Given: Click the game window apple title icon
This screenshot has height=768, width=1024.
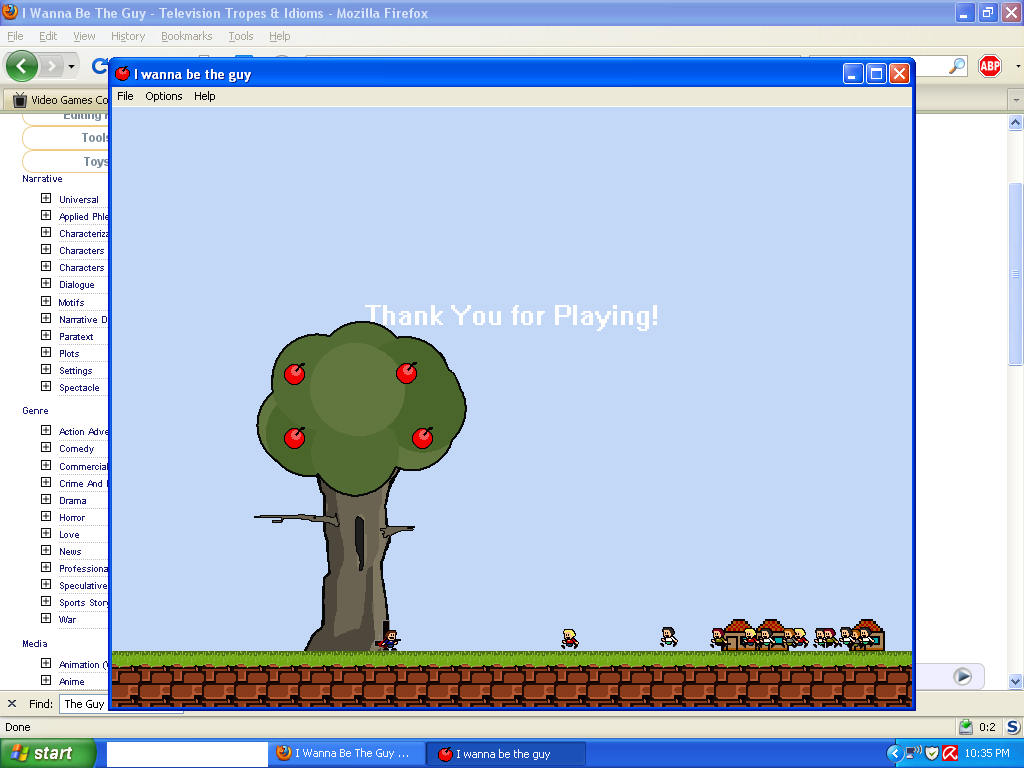Looking at the screenshot, I should (x=123, y=74).
